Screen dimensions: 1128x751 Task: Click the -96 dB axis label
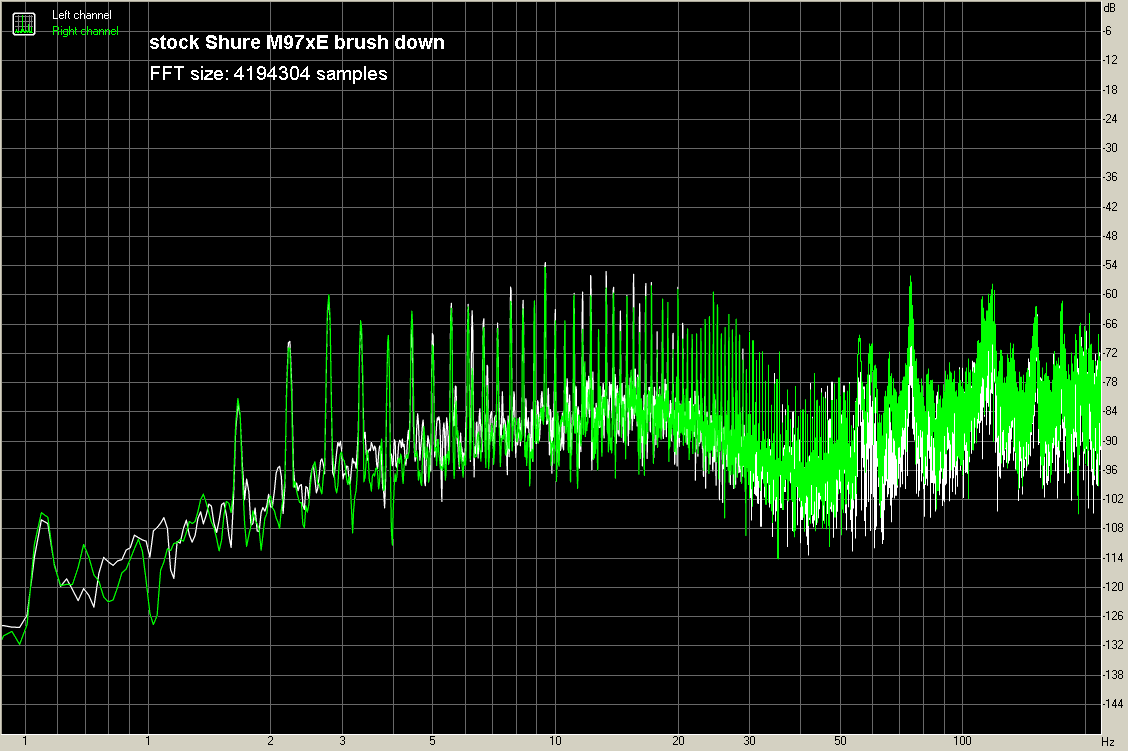coord(1111,470)
